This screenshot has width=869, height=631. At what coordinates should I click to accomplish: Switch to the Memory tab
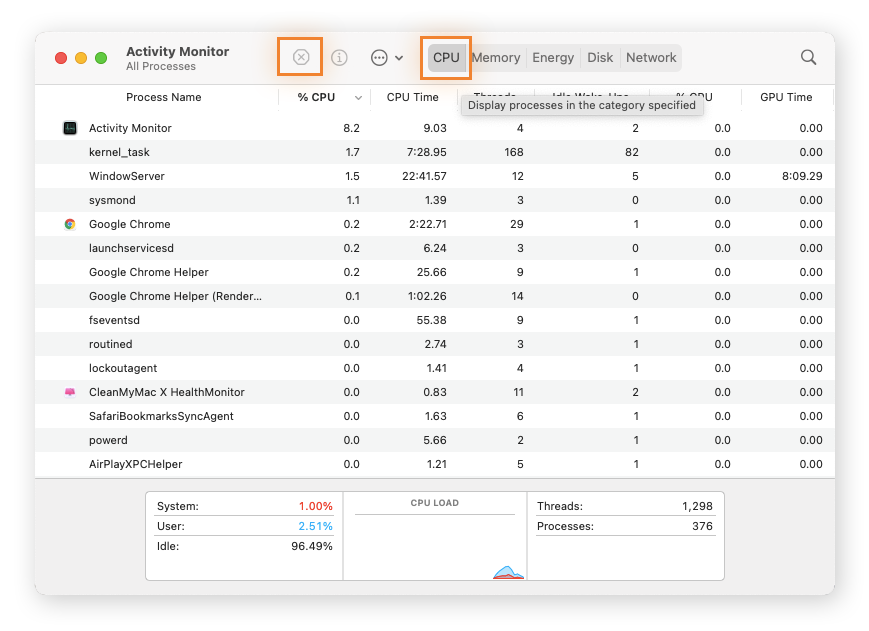(495, 57)
